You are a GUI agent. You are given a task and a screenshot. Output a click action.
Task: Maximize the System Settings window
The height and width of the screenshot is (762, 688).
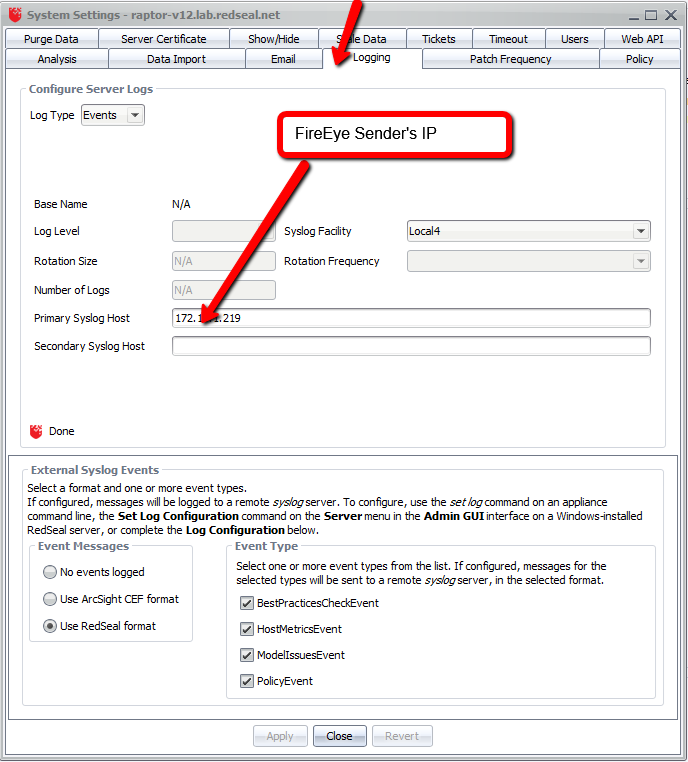pos(651,15)
